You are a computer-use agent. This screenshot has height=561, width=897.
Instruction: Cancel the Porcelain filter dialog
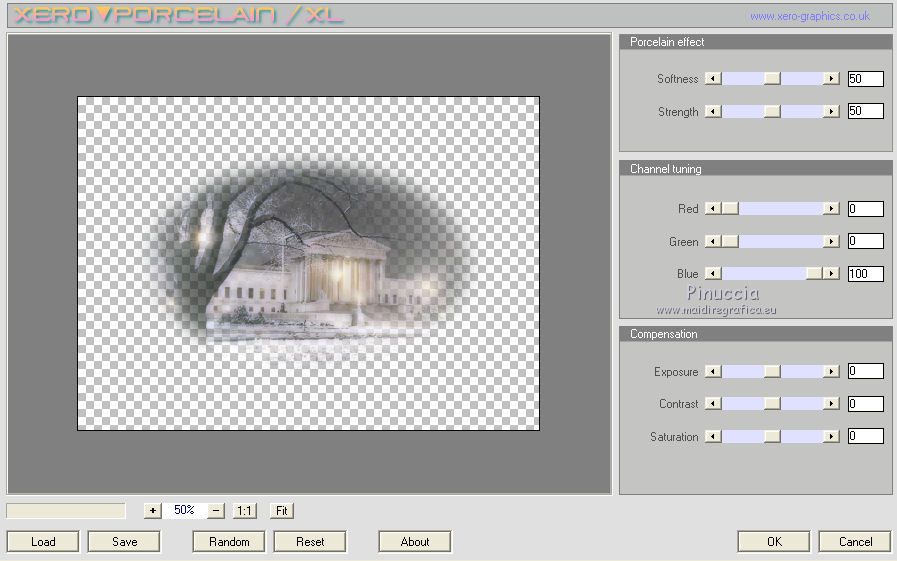[855, 542]
